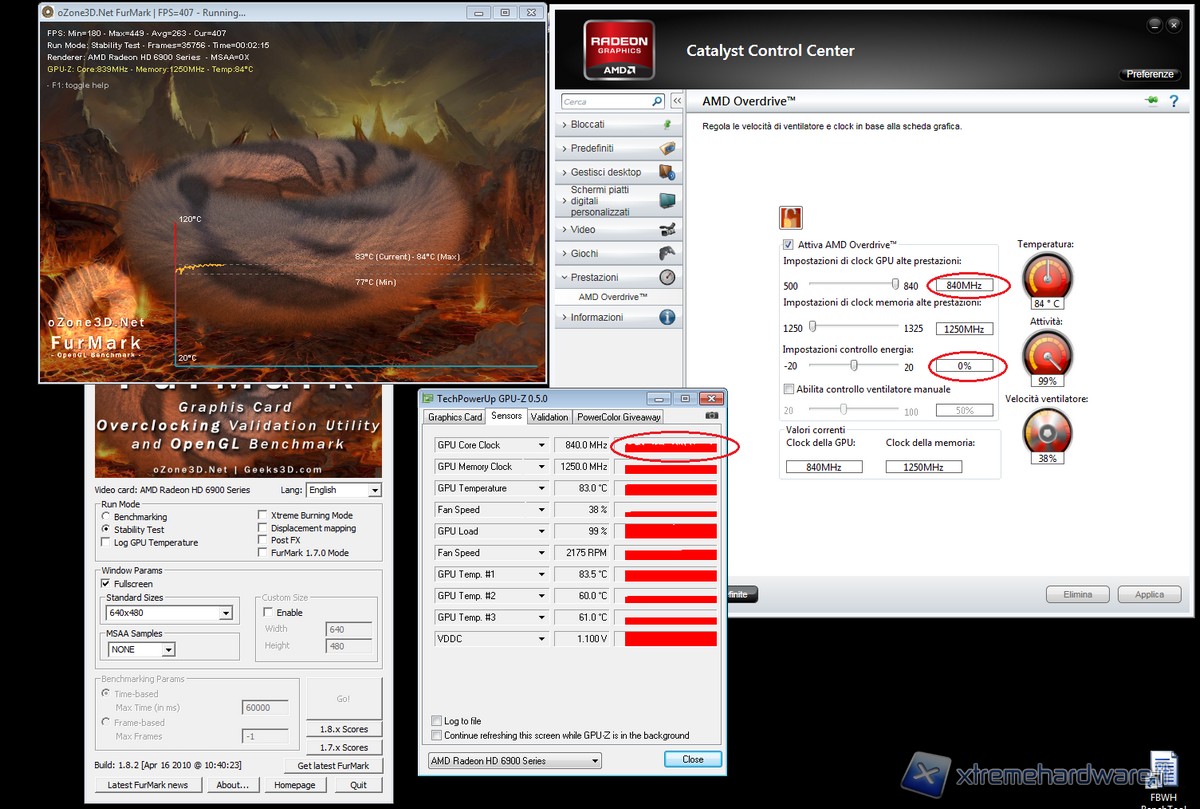
Task: Check Log GPU Temperature in FurMark
Action: pyautogui.click(x=106, y=543)
